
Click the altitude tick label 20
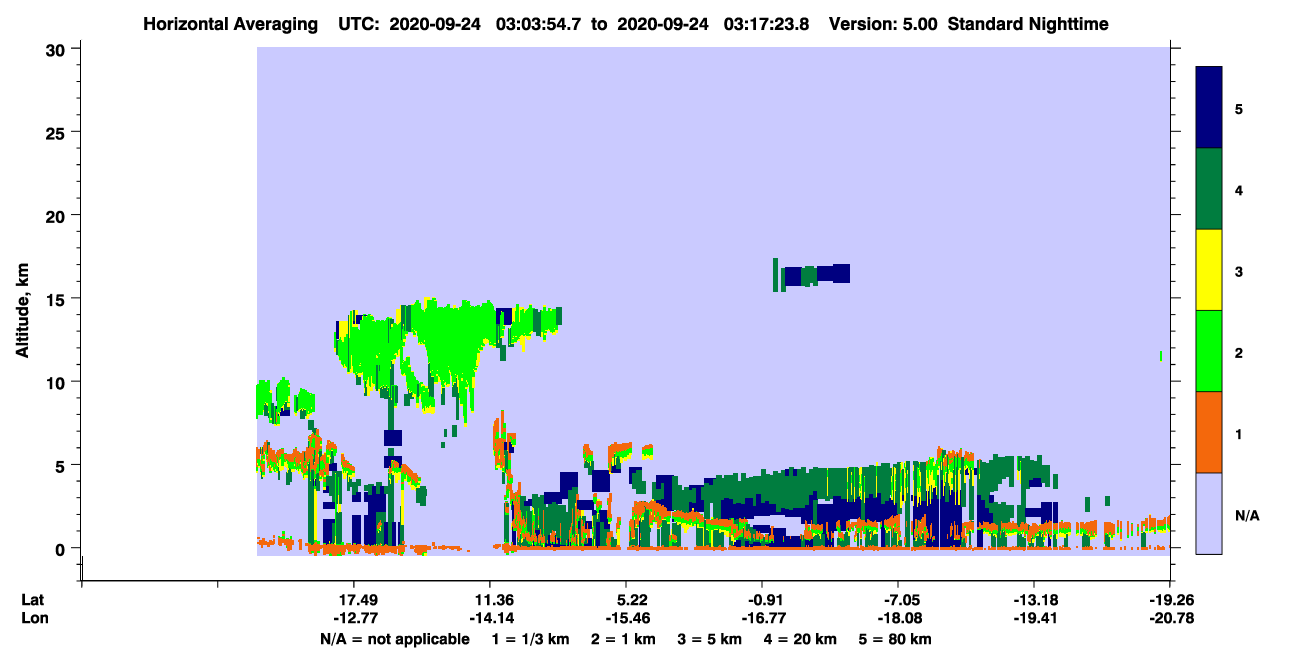[x=58, y=215]
